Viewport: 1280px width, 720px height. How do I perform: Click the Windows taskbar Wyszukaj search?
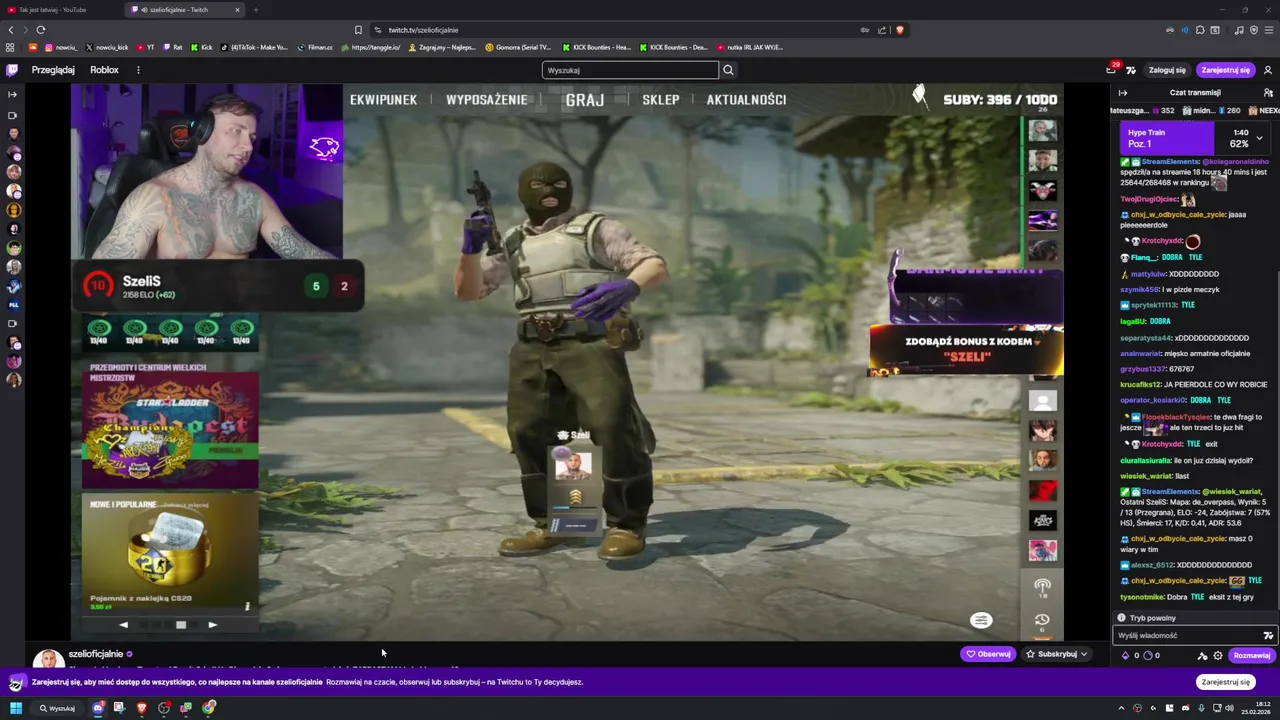(57, 708)
